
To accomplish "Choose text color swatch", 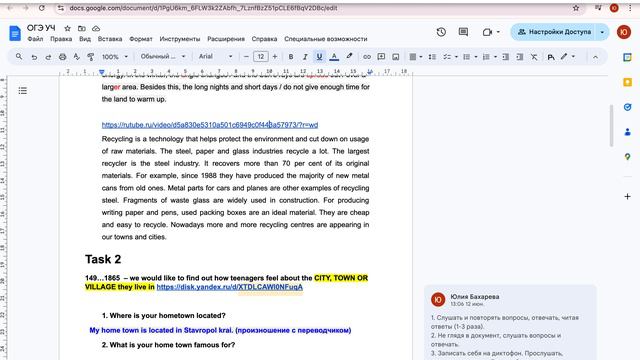I will 334,57.
